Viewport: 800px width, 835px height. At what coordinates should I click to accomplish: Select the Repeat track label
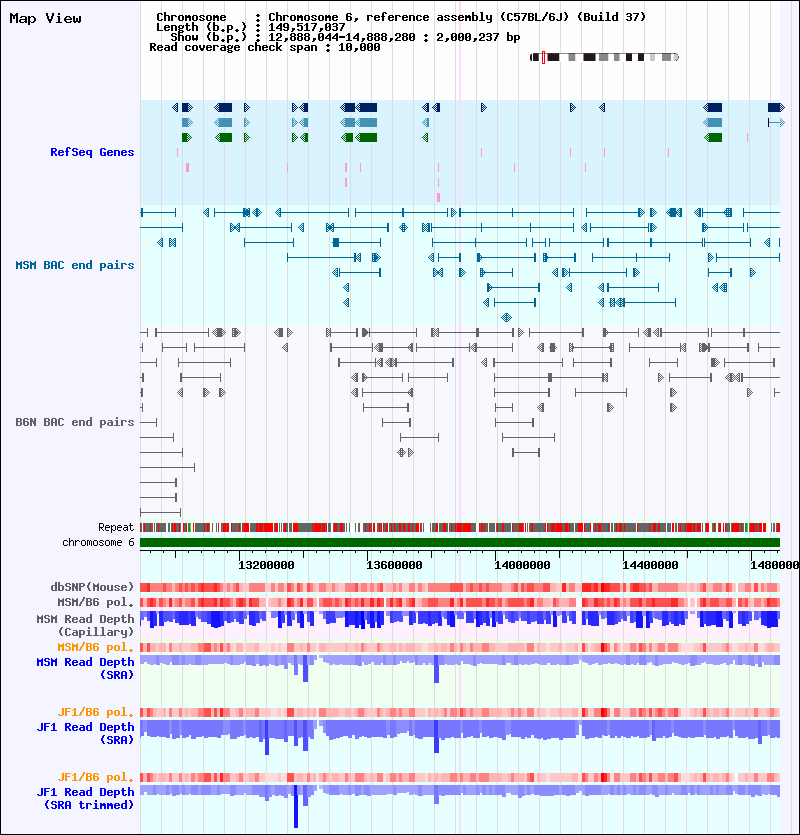[116, 527]
